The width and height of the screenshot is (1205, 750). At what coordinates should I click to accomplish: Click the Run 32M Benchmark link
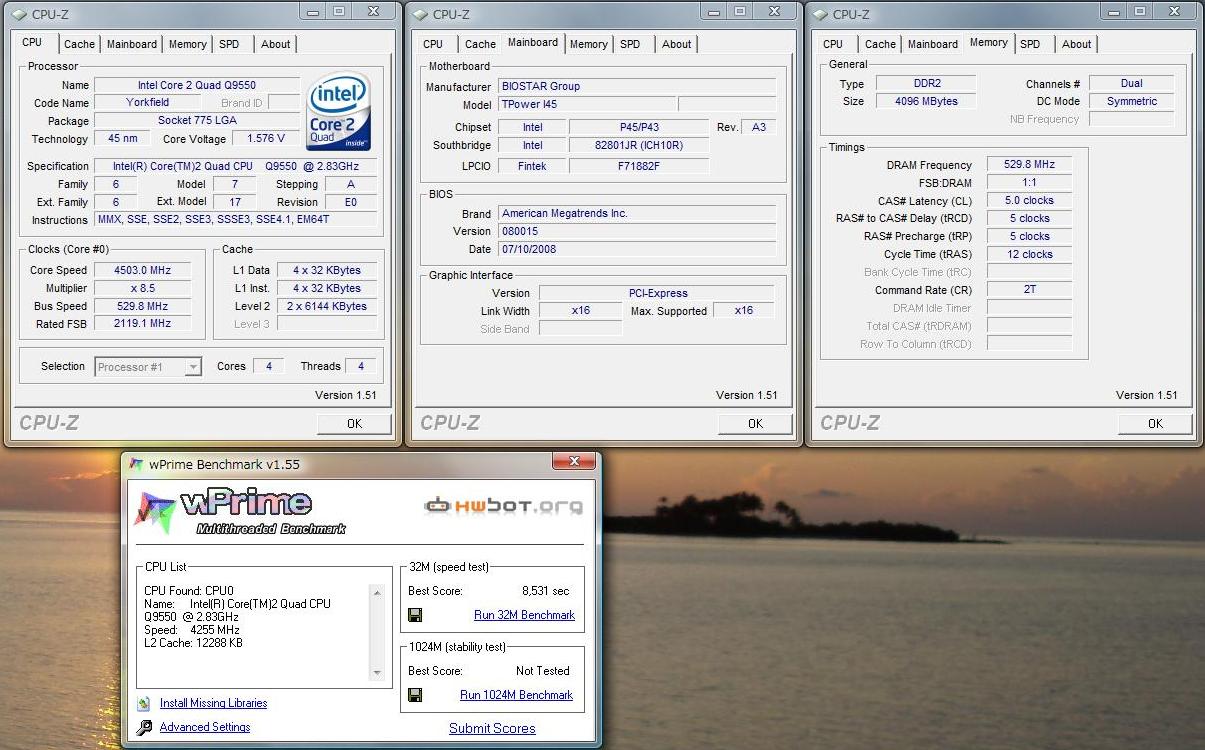pos(524,615)
